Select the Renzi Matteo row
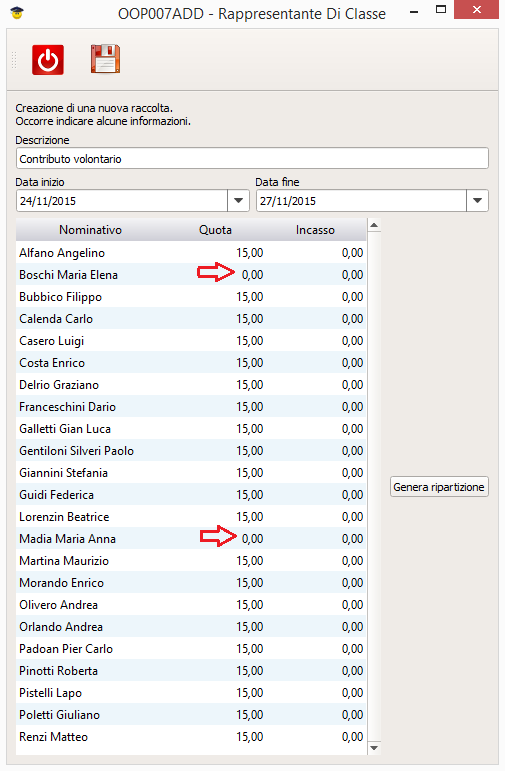This screenshot has width=505, height=771. [x=191, y=737]
